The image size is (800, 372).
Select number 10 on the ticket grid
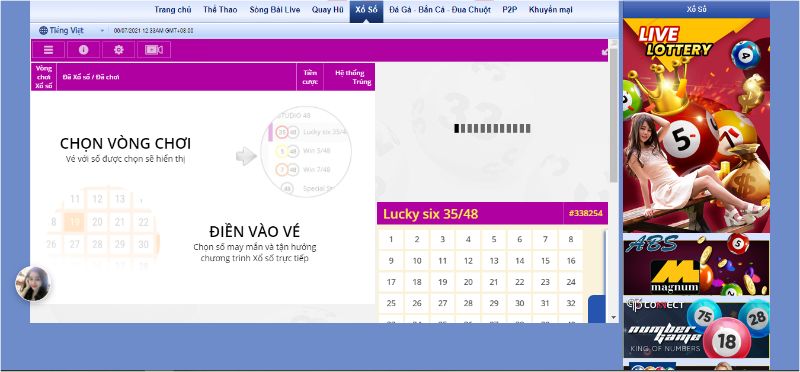(417, 261)
